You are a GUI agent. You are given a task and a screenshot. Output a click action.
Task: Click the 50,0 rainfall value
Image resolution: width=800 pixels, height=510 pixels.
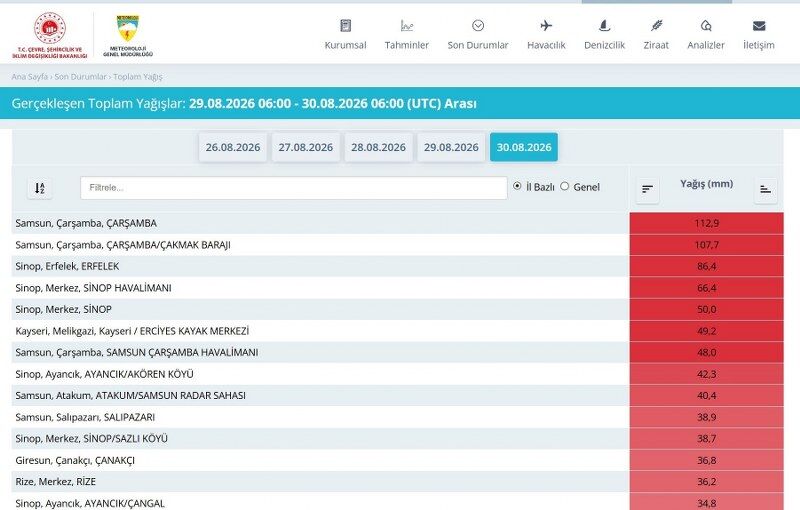click(707, 309)
